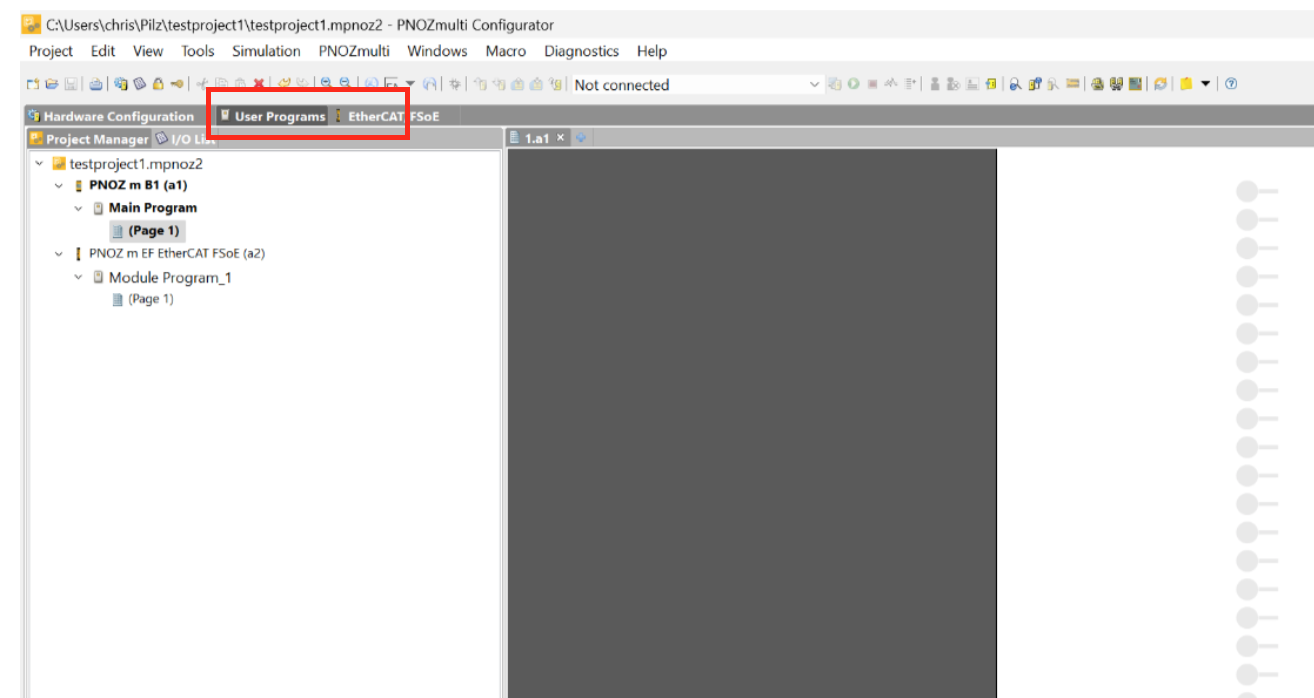This screenshot has width=1314, height=698.
Task: Click the Print toolbar icon
Action: pos(96,84)
